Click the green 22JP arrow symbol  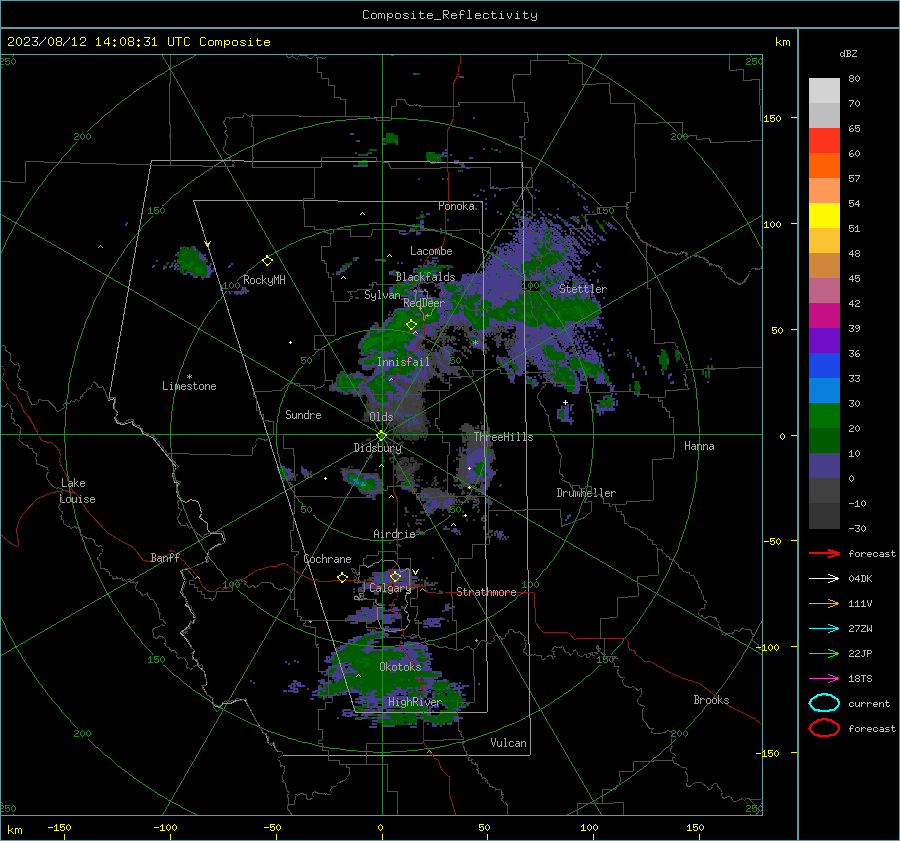point(824,653)
